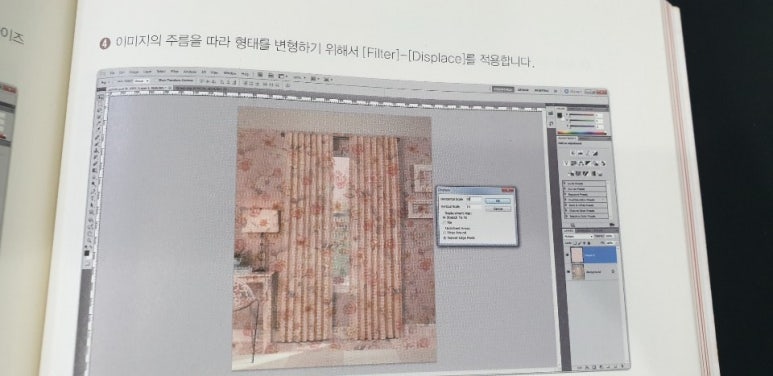Click OK in the Displace dialog
773x376 pixels.
[x=498, y=201]
